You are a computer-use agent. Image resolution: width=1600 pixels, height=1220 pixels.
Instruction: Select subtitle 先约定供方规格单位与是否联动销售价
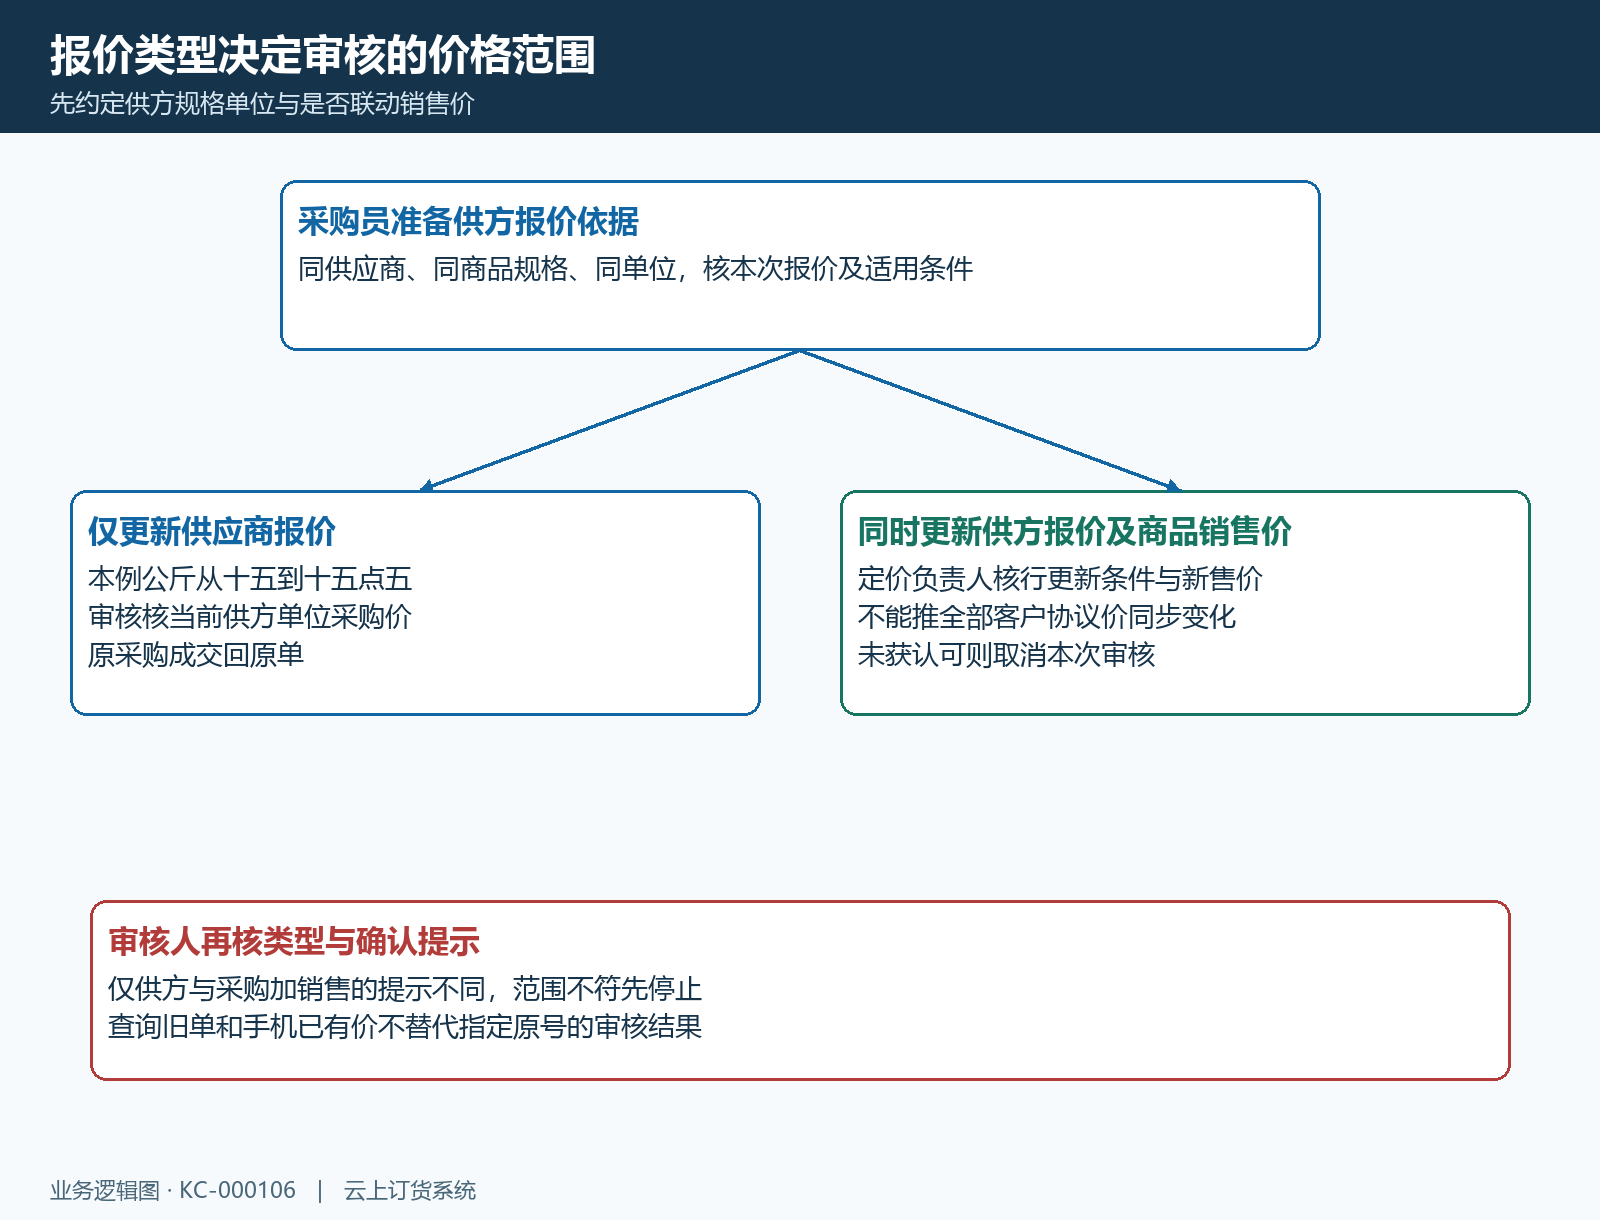[x=262, y=103]
